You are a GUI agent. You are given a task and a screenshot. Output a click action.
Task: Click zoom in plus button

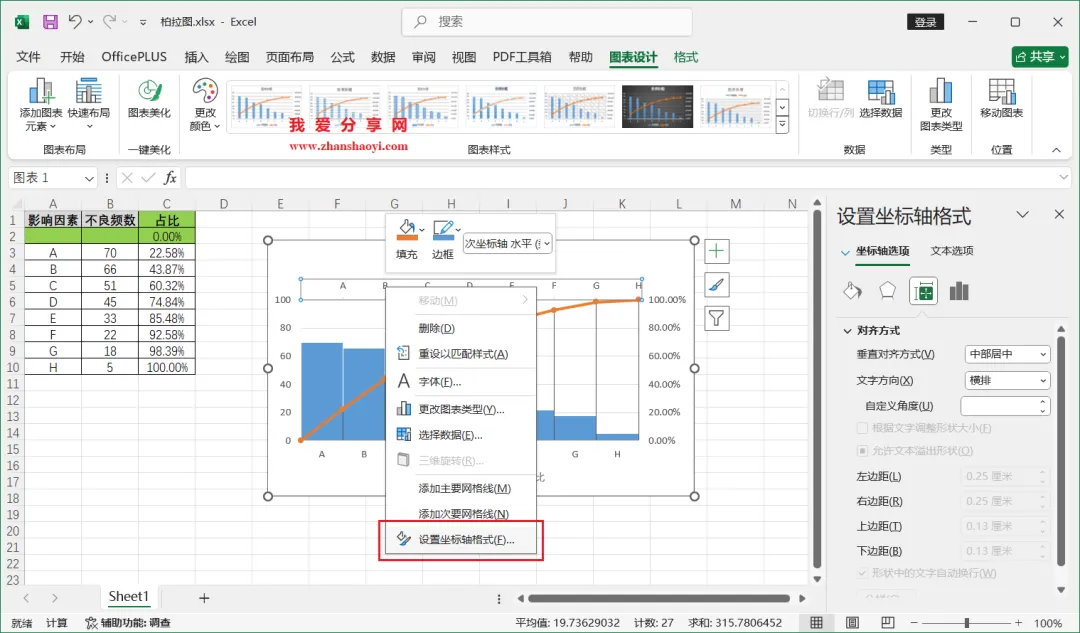1018,623
